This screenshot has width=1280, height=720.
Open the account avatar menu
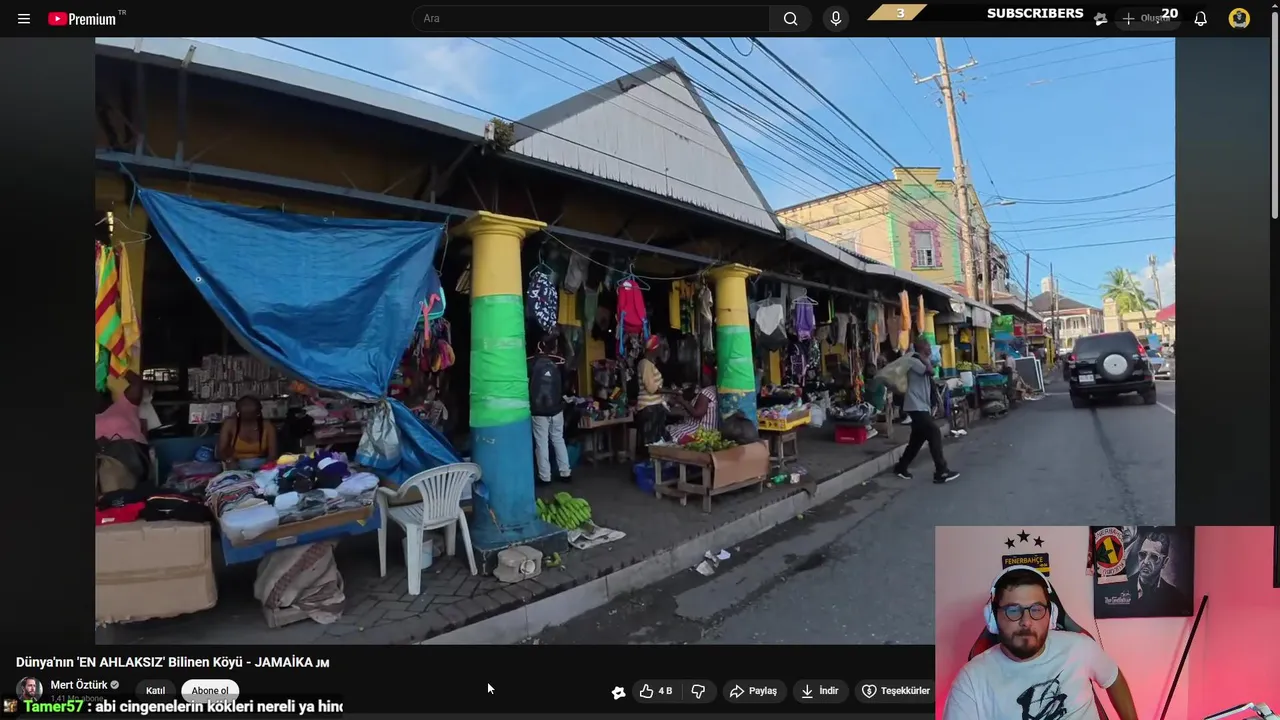pos(1239,18)
